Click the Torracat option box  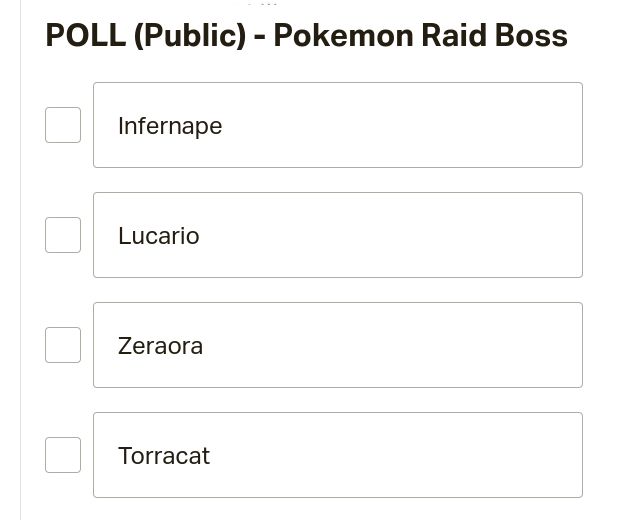tap(338, 455)
